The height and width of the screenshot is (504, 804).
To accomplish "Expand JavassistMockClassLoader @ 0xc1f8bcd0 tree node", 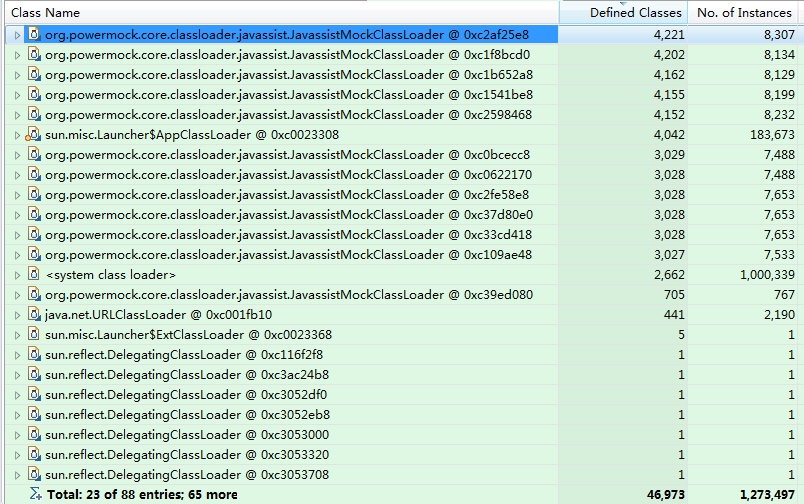I will [17, 55].
